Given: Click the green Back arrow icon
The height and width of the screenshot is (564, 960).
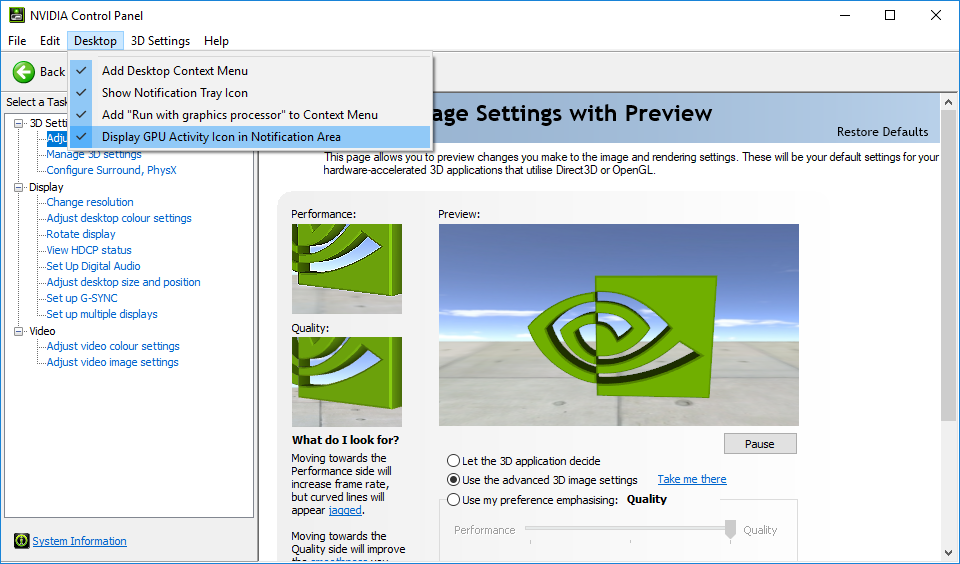Looking at the screenshot, I should pyautogui.click(x=24, y=72).
